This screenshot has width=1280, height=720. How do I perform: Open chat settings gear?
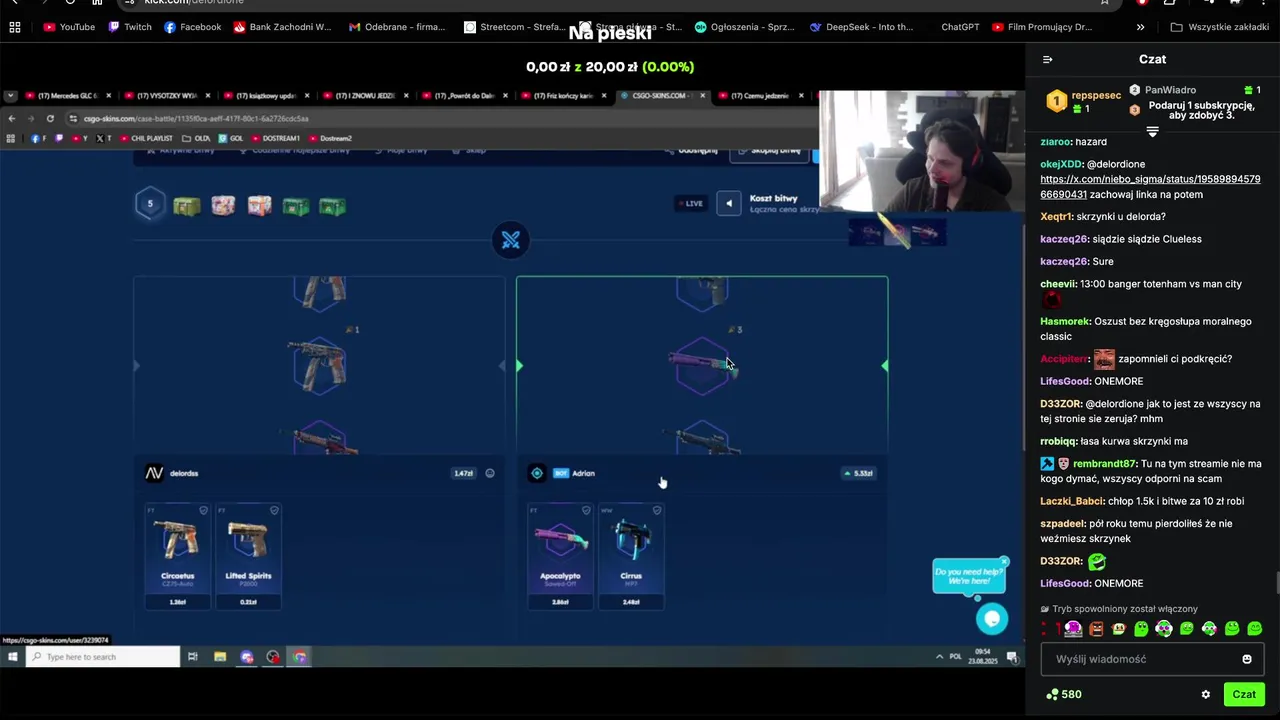(1205, 694)
